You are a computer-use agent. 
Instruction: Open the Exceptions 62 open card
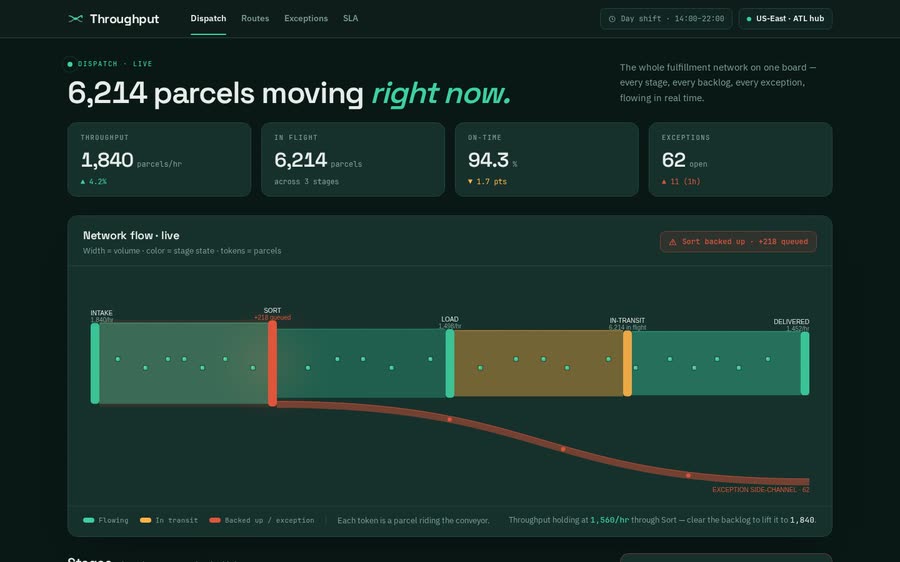(740, 160)
